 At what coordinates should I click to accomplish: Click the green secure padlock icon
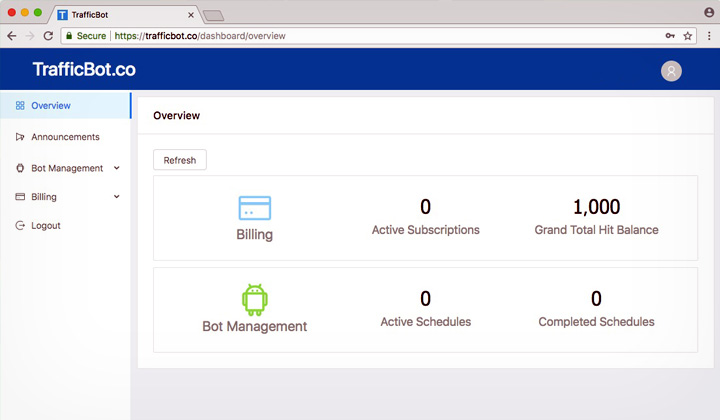click(69, 35)
